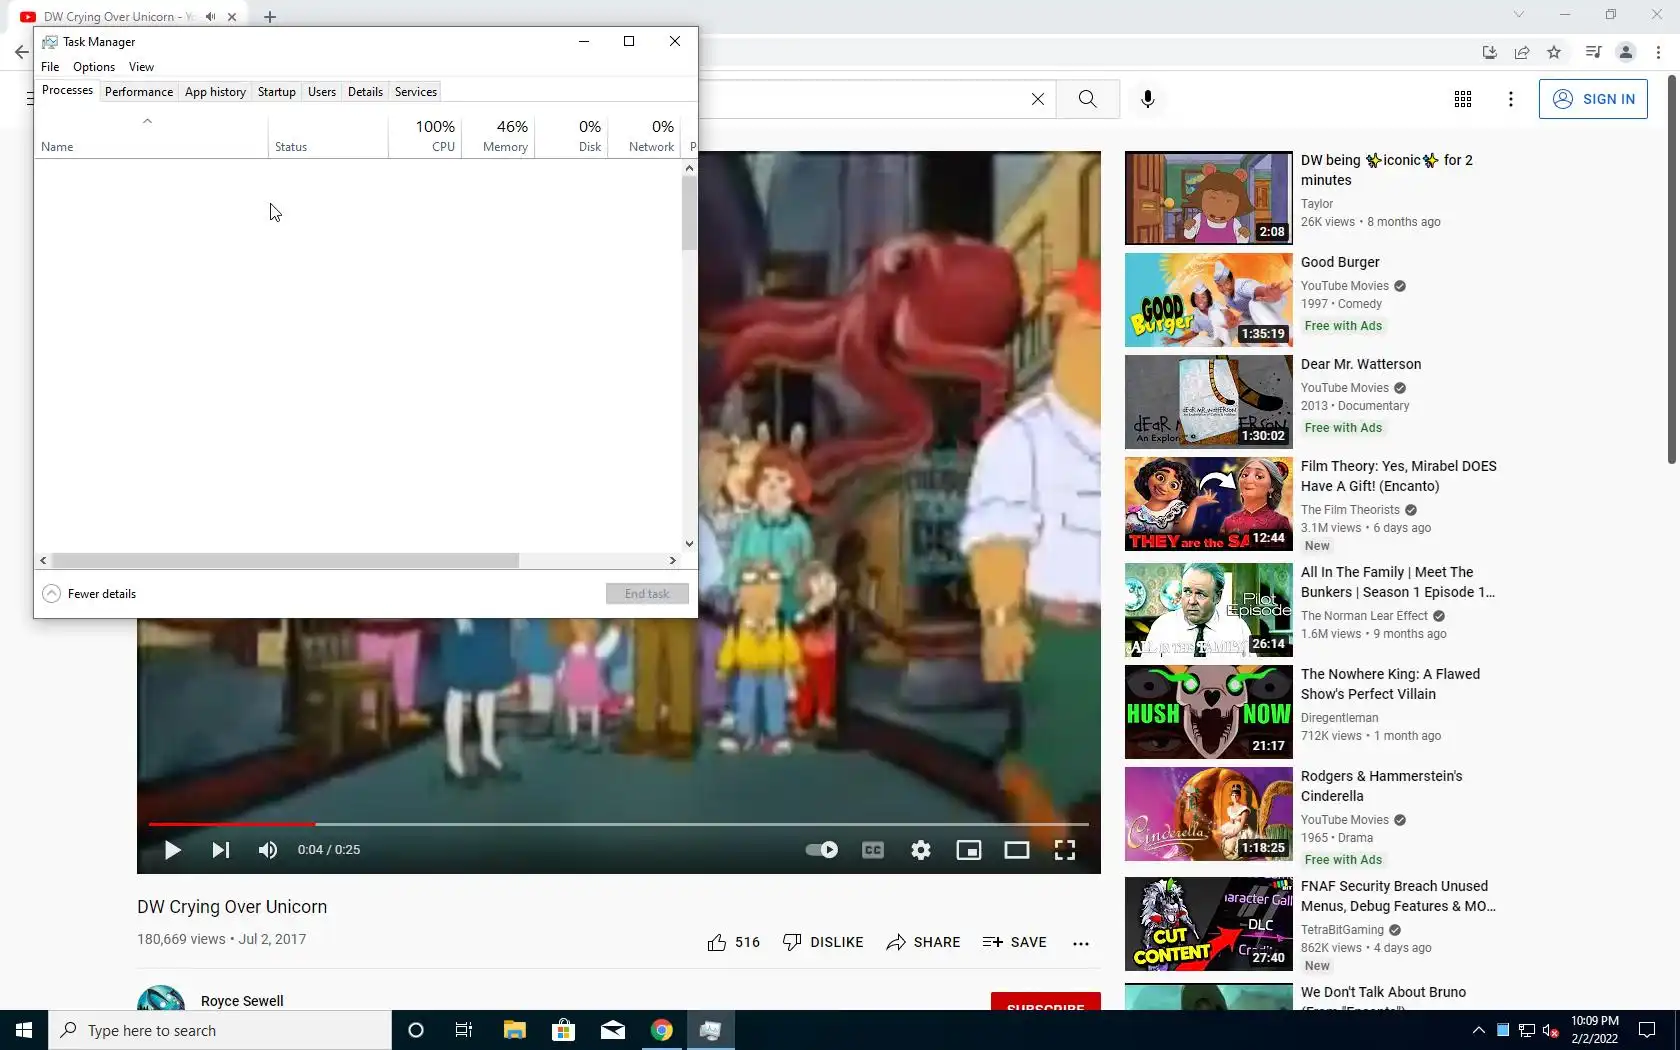Bookmark this page with the star
This screenshot has width=1680, height=1050.
1554,52
